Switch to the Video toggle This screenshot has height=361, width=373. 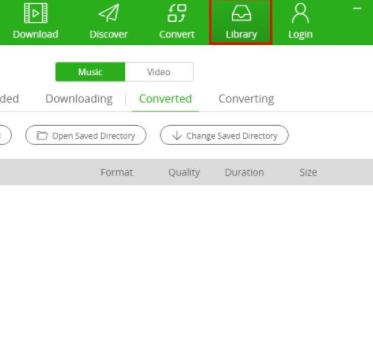(x=159, y=72)
